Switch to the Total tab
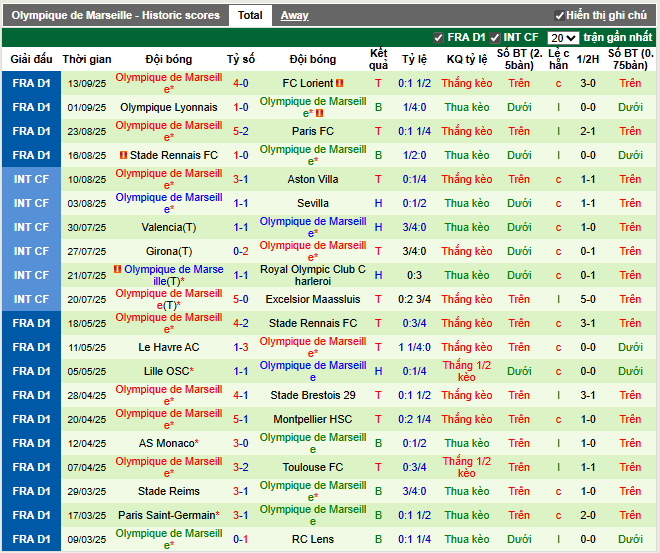 tap(250, 16)
